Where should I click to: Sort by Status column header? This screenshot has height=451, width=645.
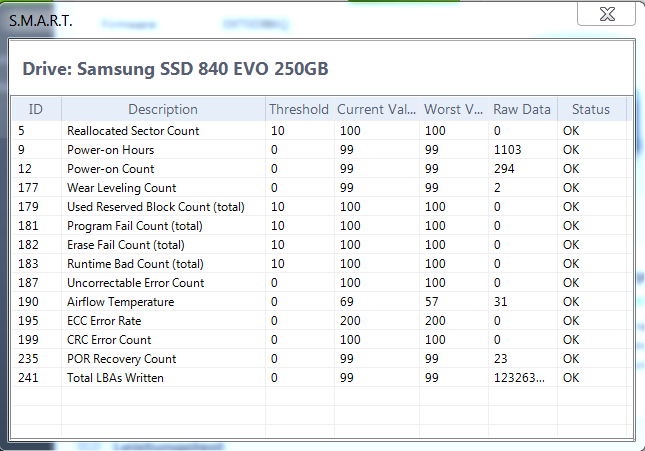click(x=591, y=109)
